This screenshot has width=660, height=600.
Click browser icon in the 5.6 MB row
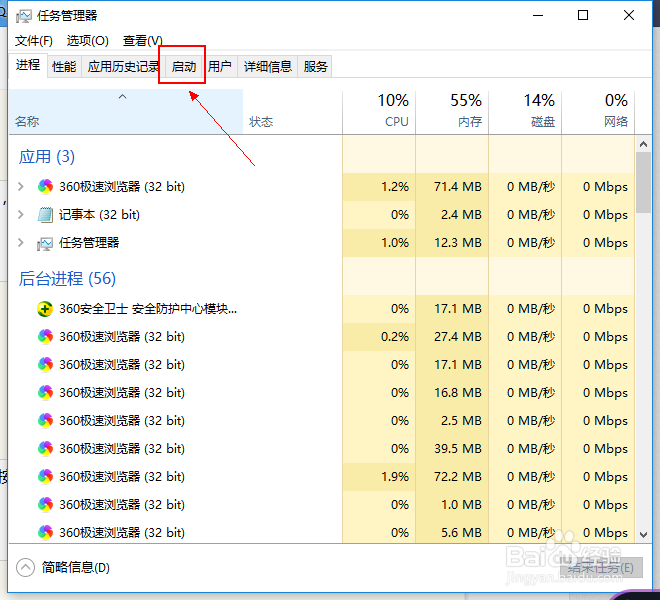pos(45,533)
